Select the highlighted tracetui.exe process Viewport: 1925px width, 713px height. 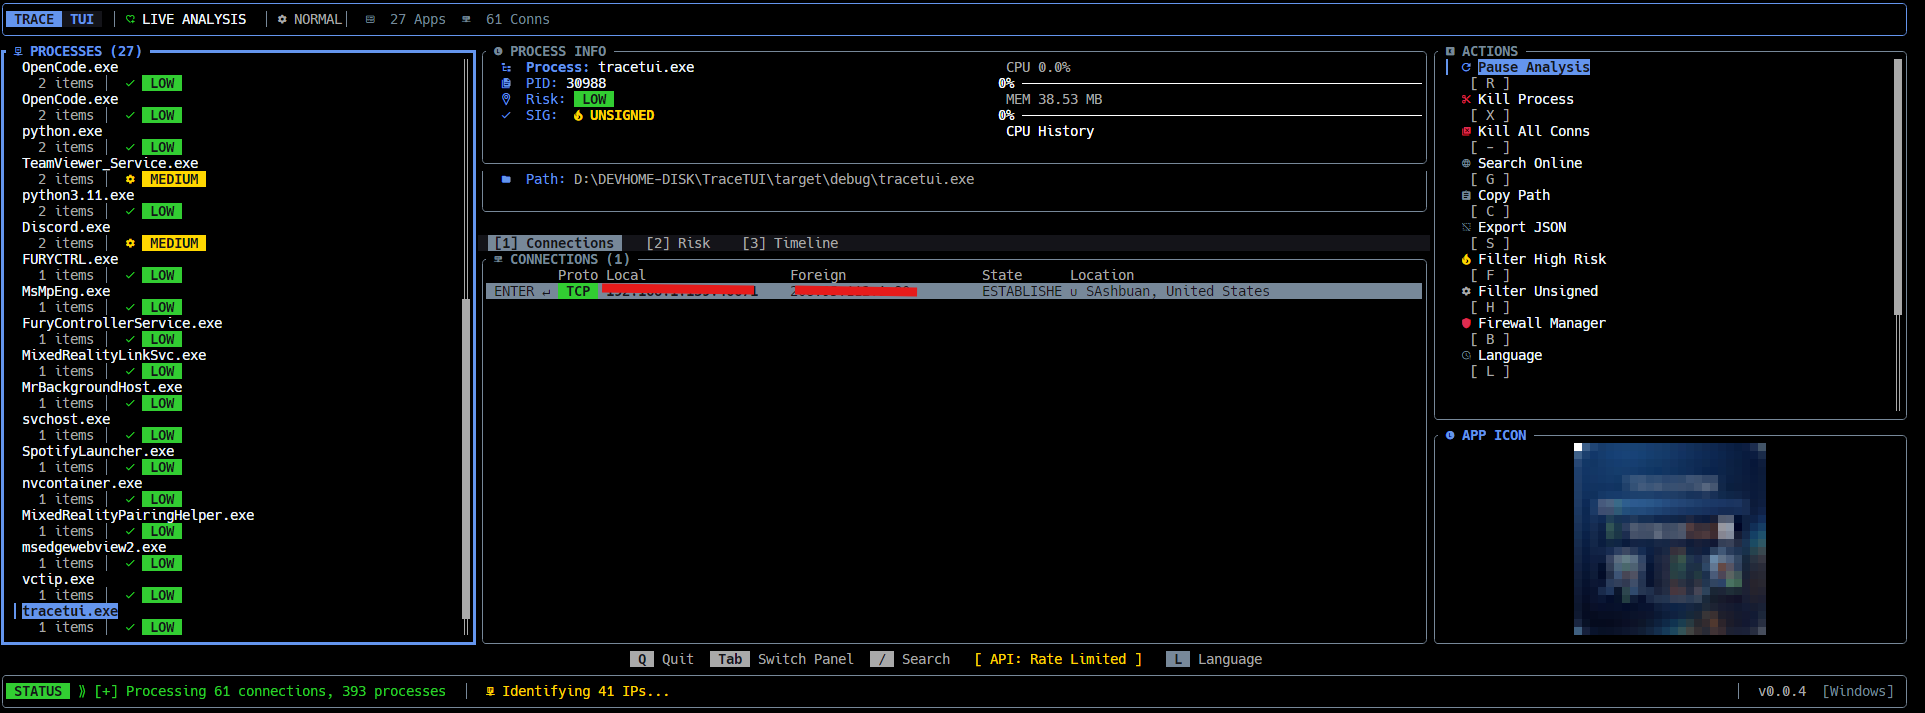coord(70,611)
